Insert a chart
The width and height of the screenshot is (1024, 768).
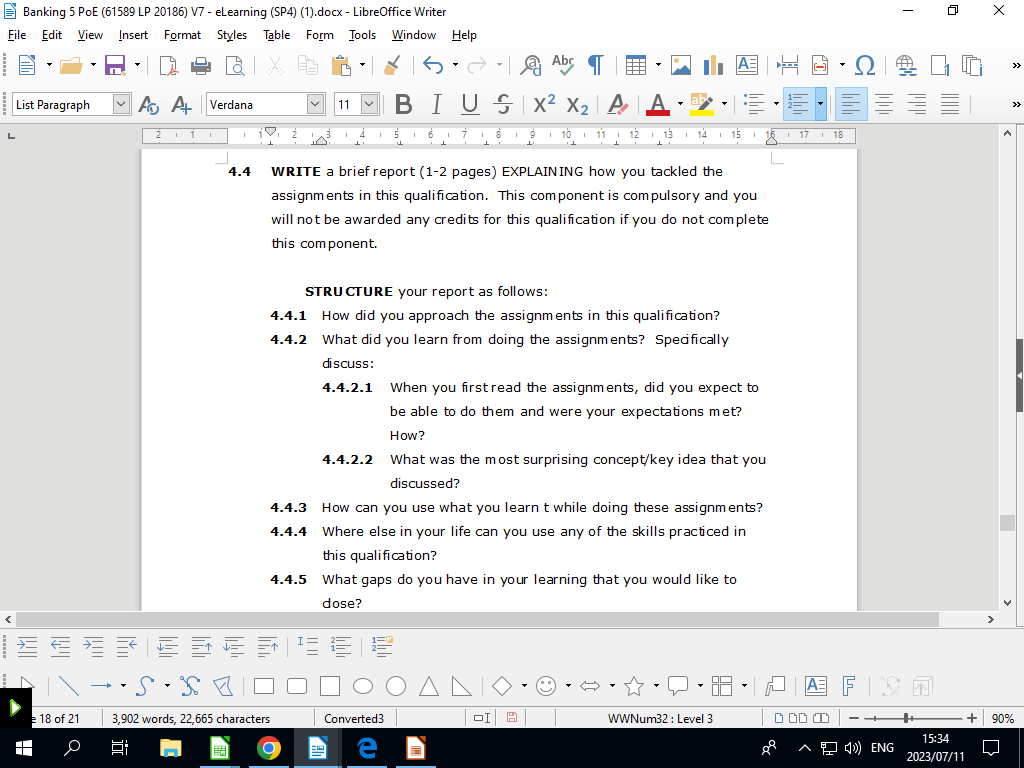[712, 65]
